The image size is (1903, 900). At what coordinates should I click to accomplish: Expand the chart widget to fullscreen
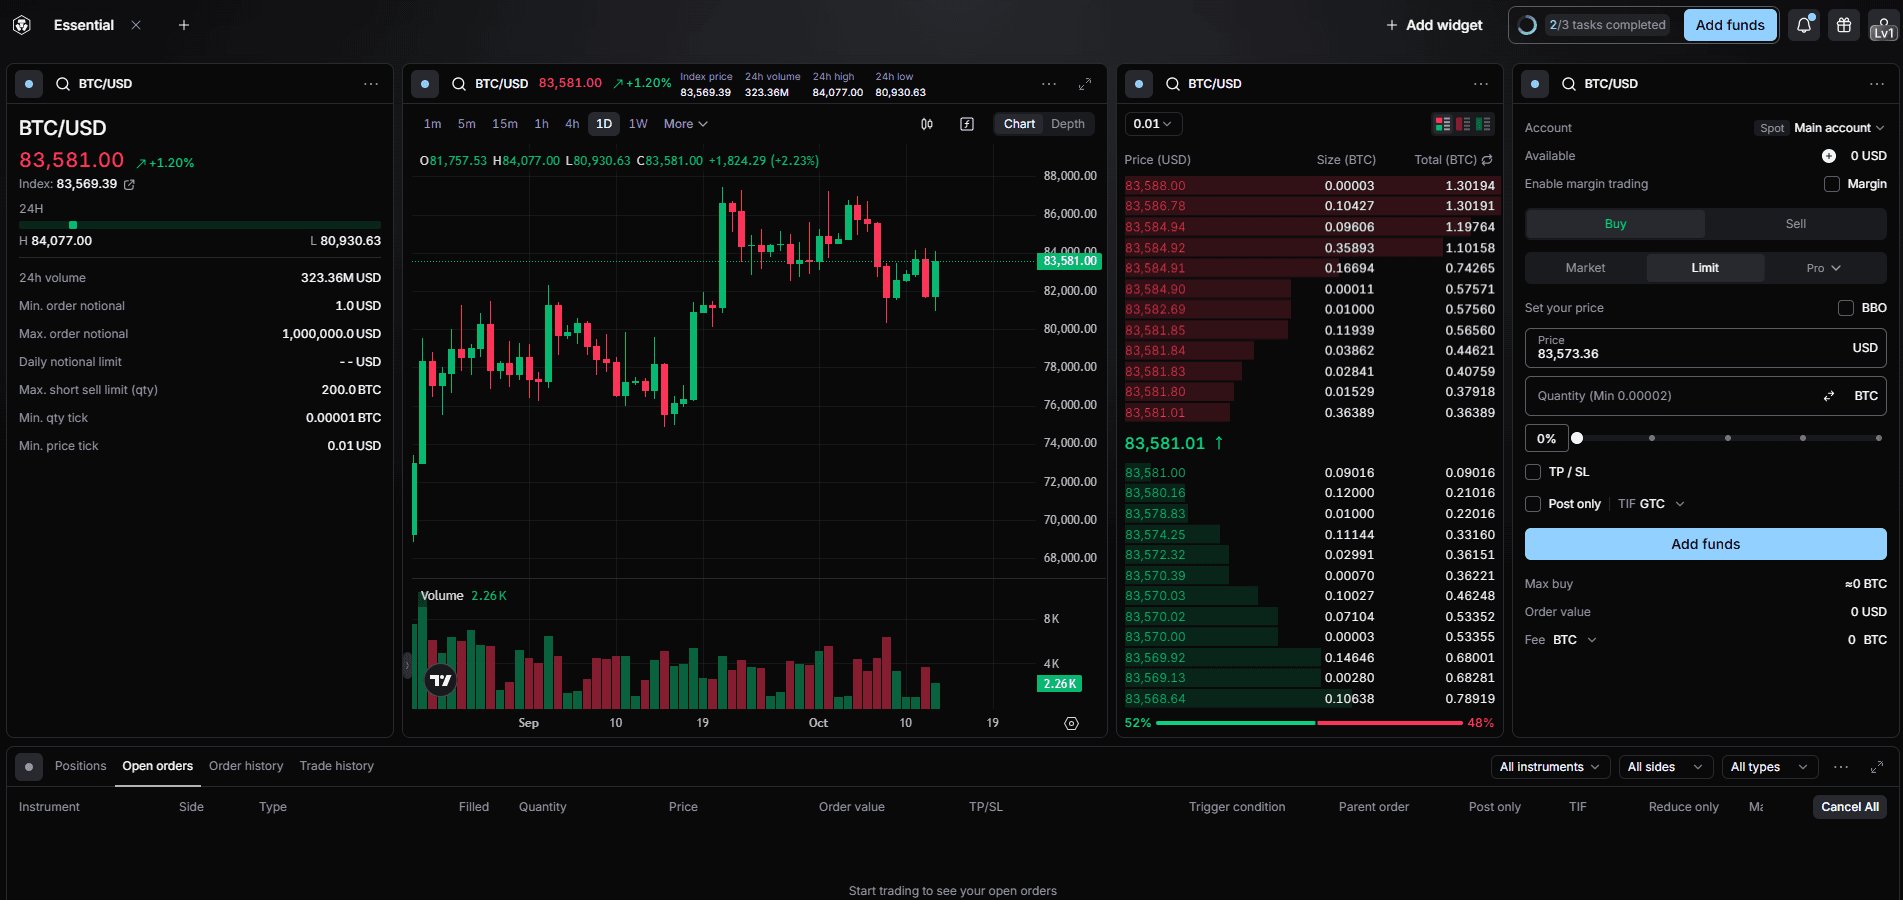[x=1085, y=84]
